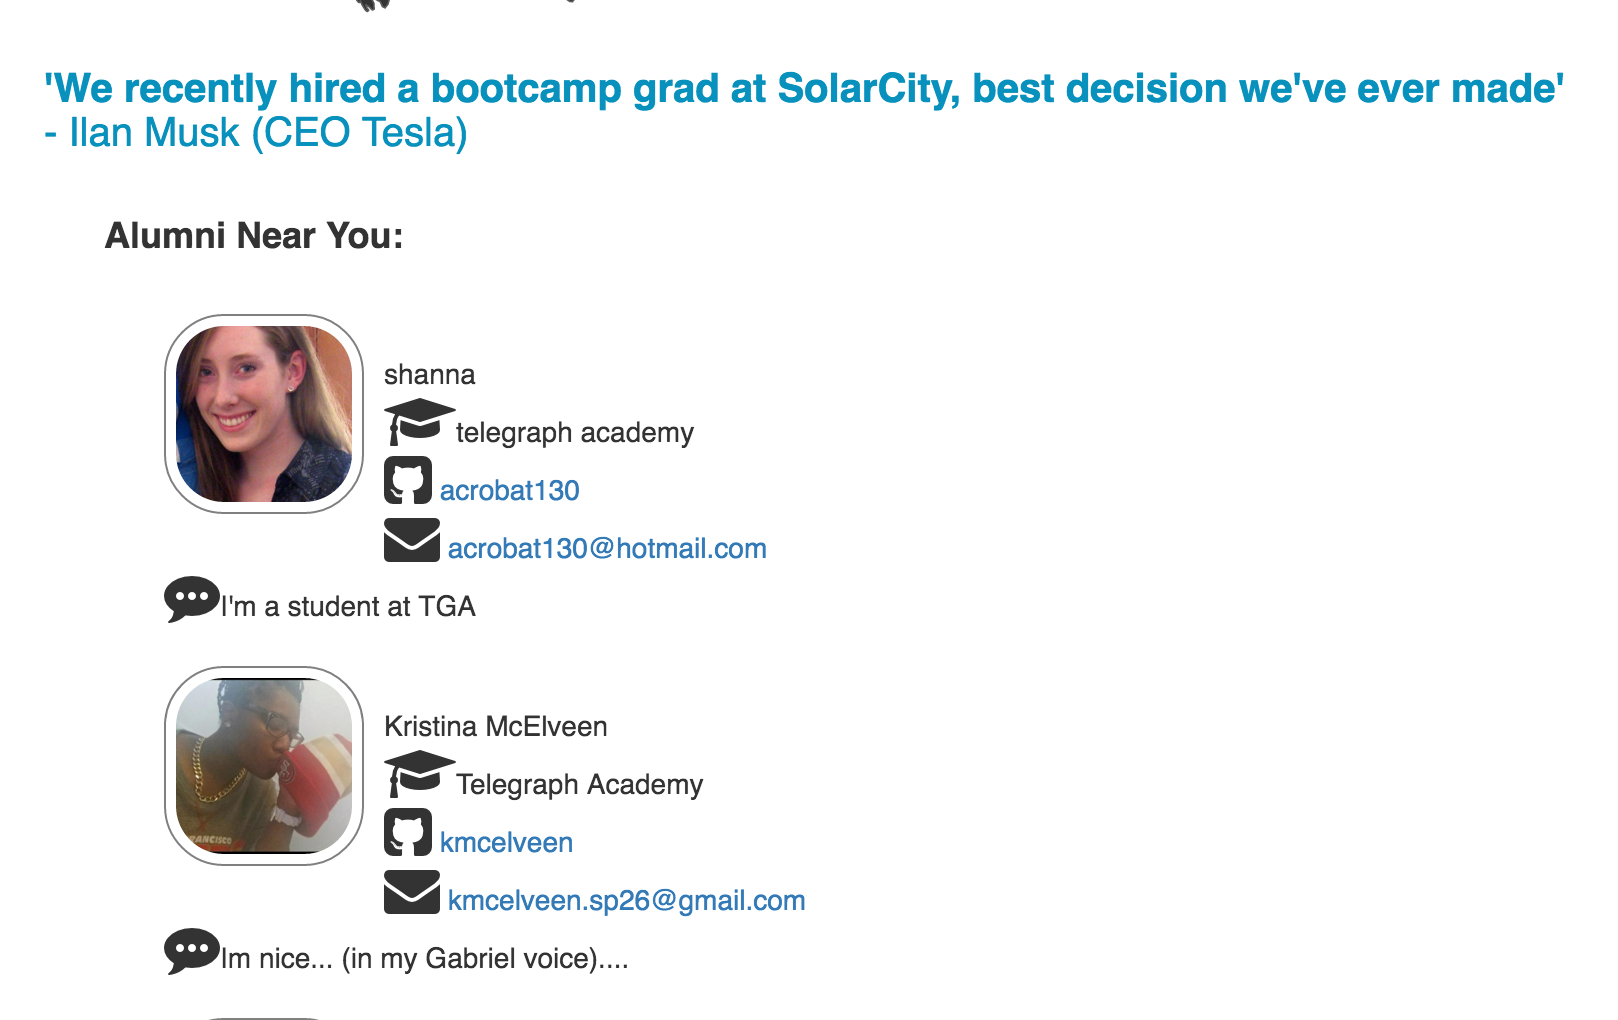Image resolution: width=1618 pixels, height=1020 pixels.
Task: Click the 'telegraph academy' text under shanna
Action: (x=575, y=433)
